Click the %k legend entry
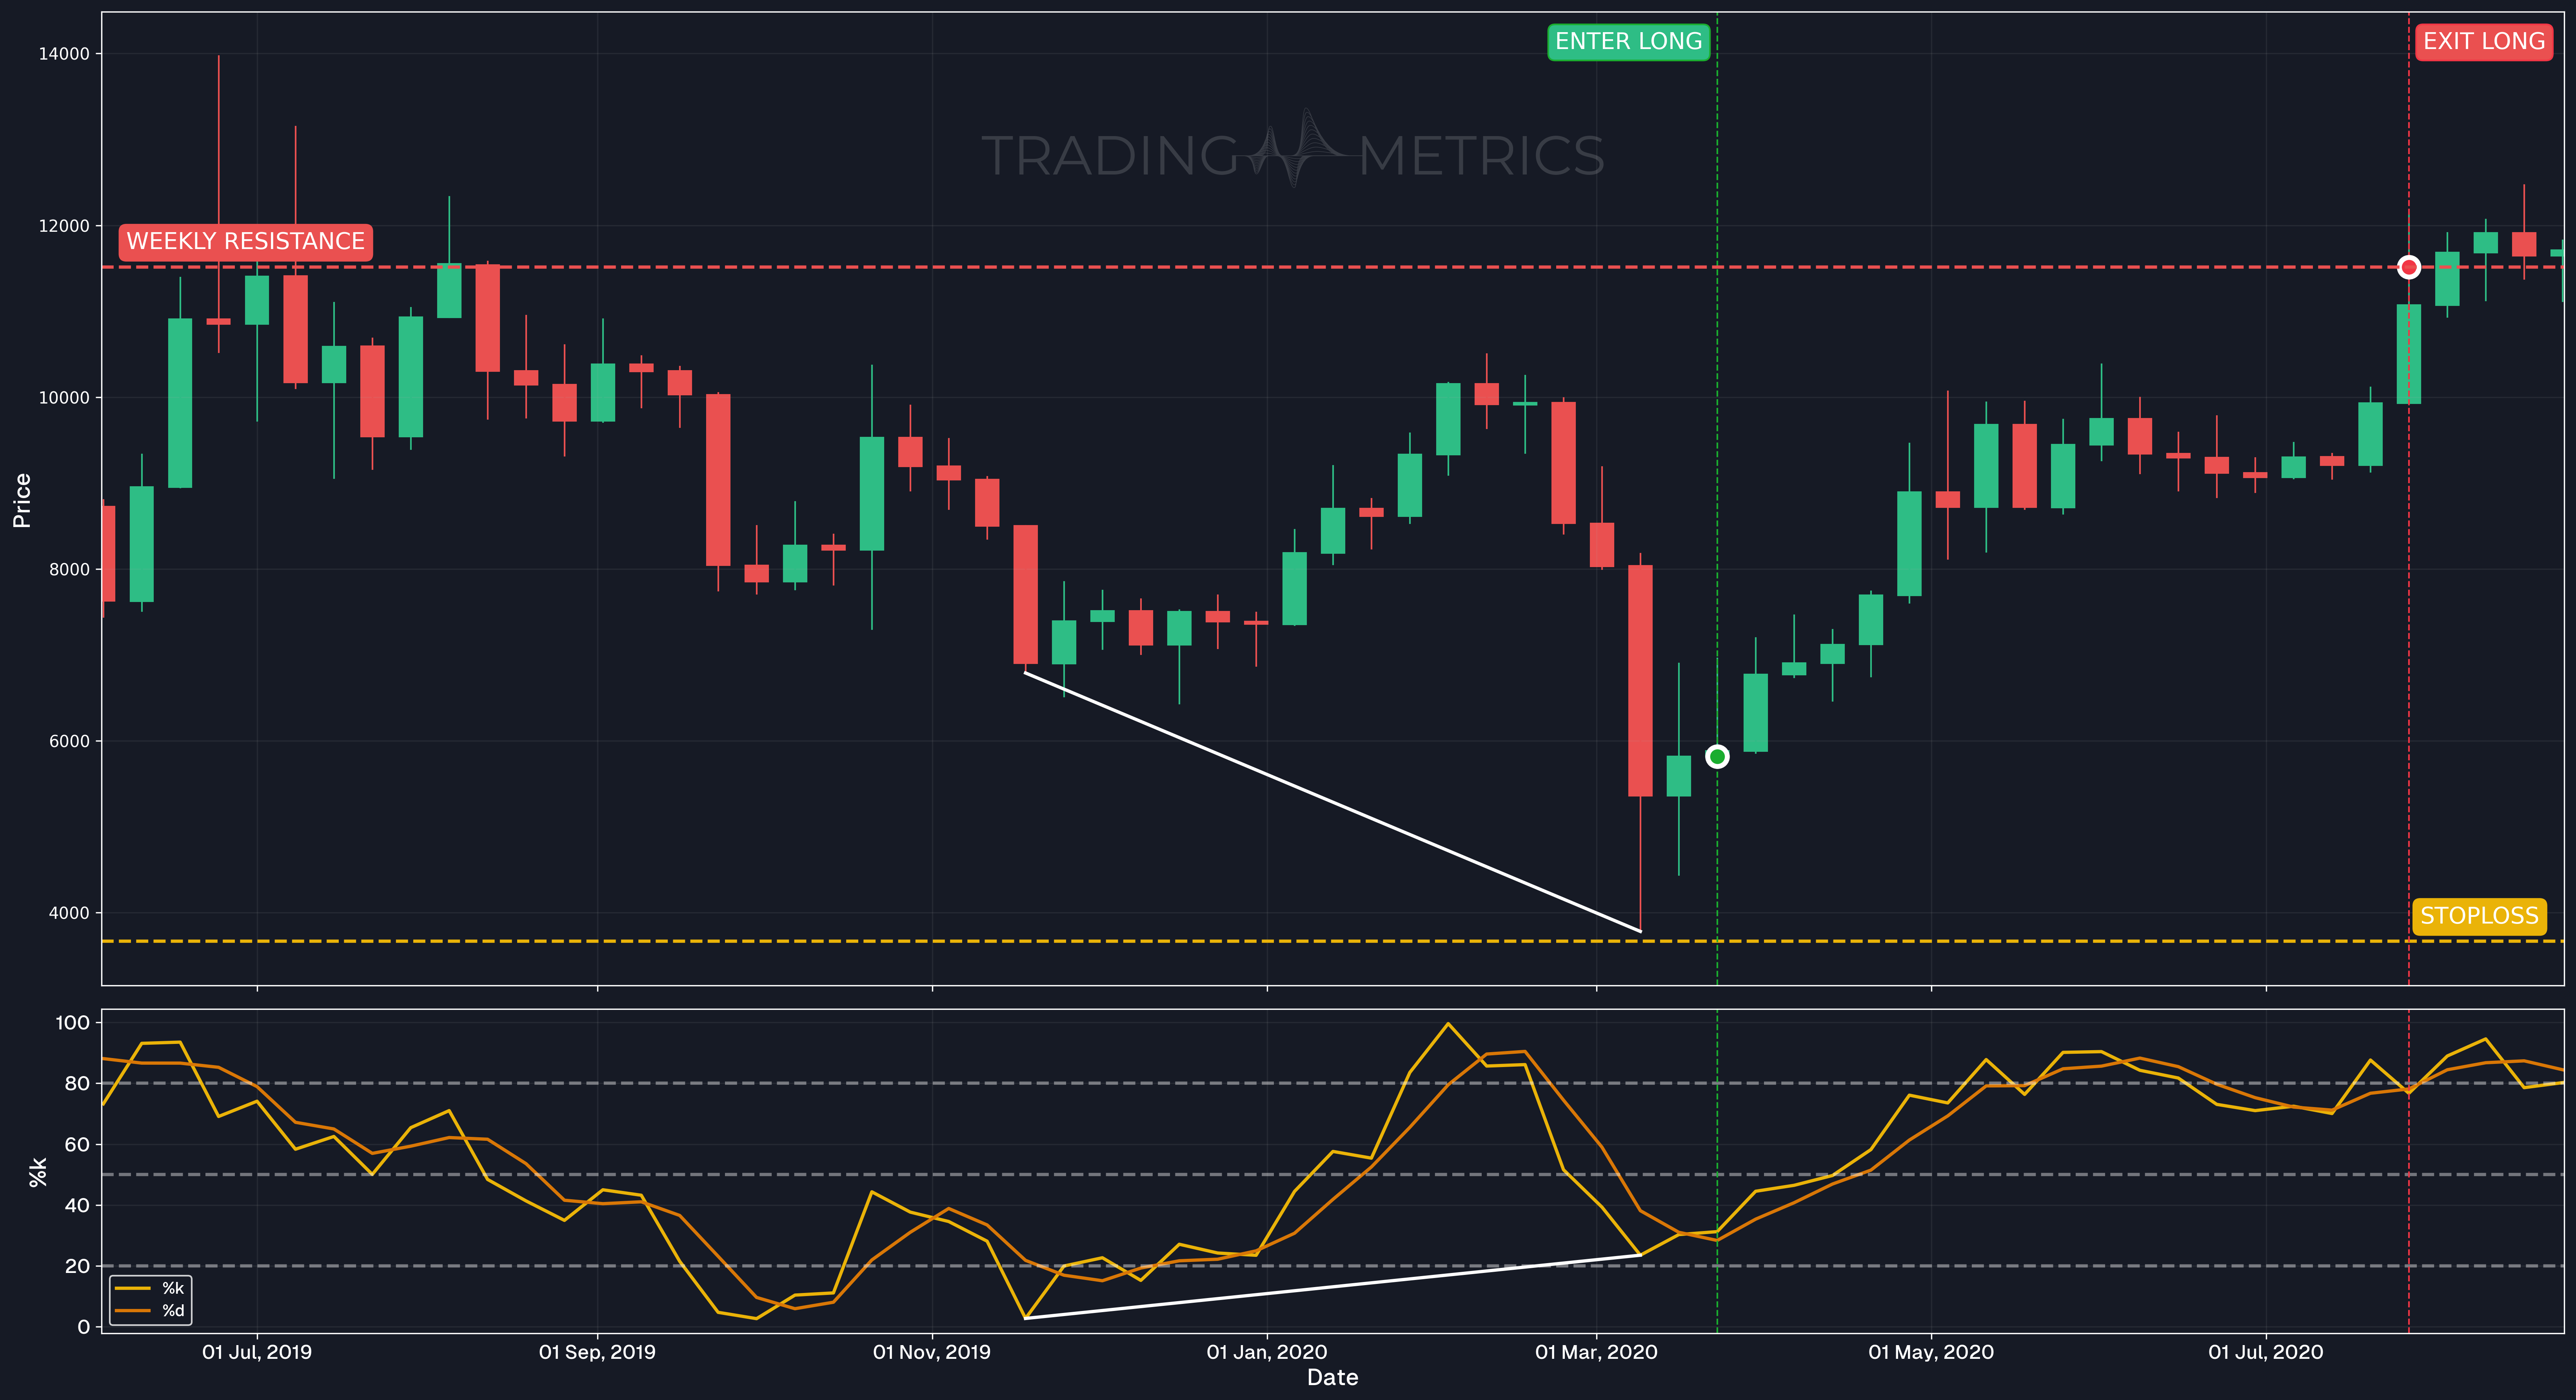Viewport: 2576px width, 1400px height. pos(150,1288)
